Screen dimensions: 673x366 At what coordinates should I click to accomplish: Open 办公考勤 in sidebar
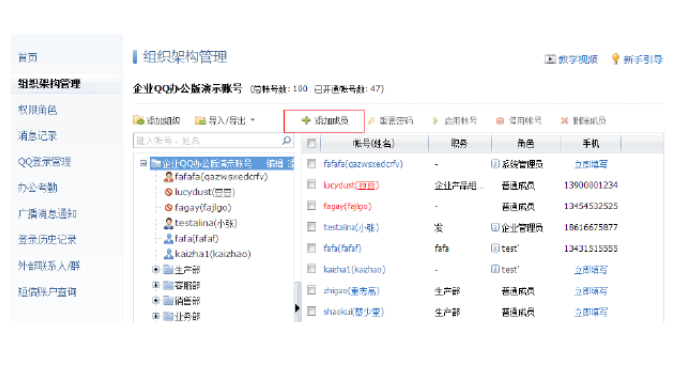point(37,188)
